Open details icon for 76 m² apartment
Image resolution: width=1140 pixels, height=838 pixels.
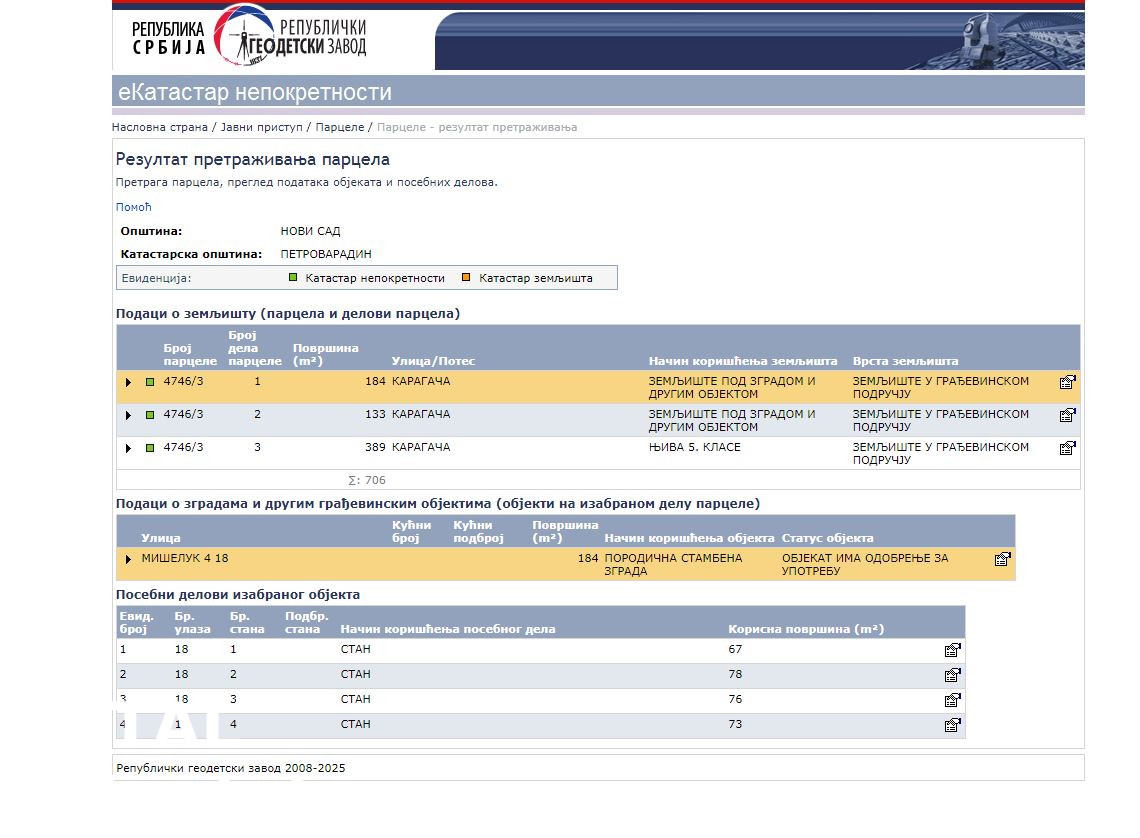point(952,700)
